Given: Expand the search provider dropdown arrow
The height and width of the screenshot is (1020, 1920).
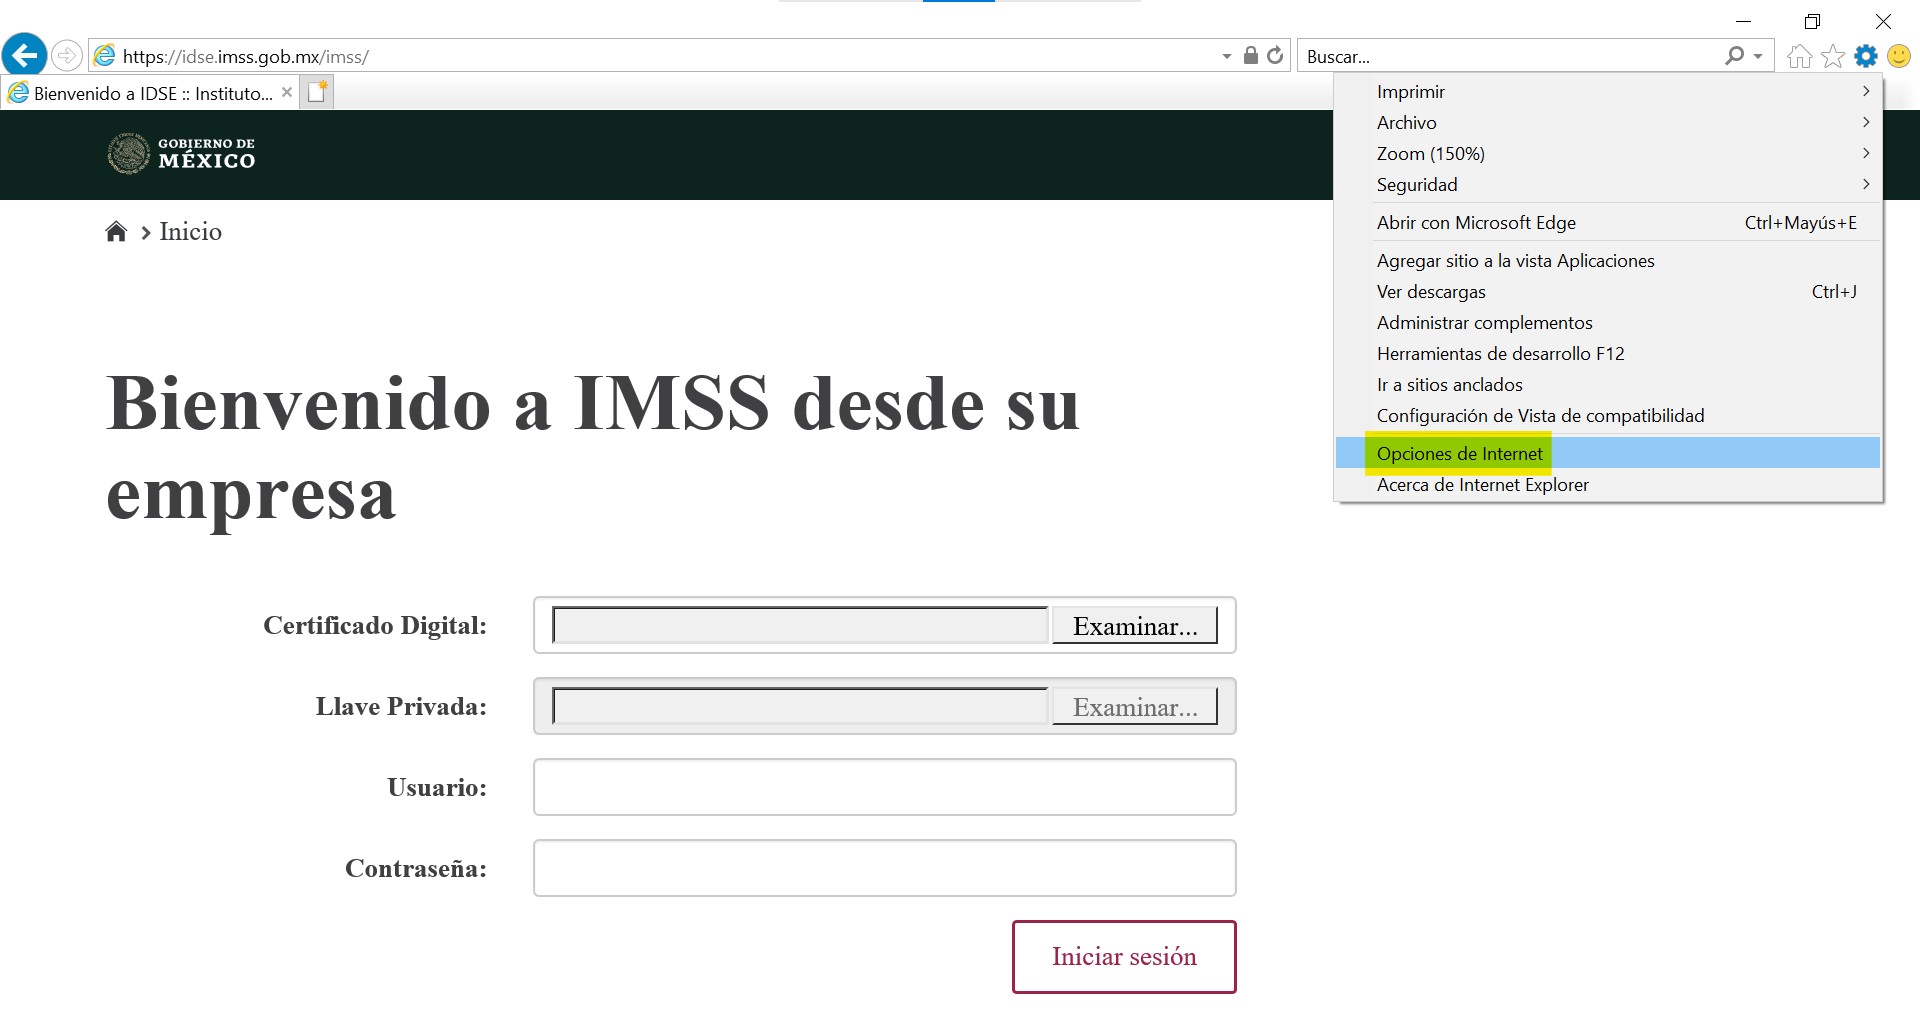Looking at the screenshot, I should click(1758, 56).
